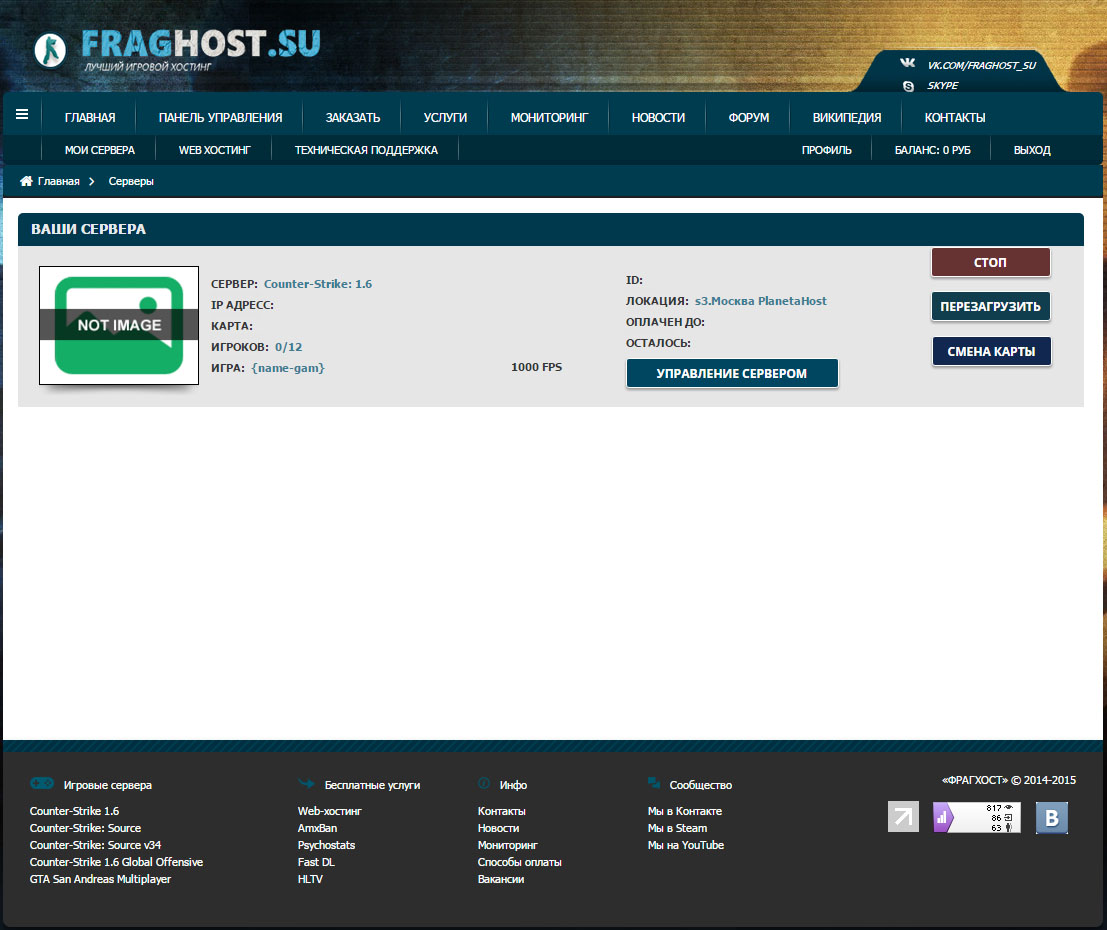Viewport: 1107px width, 930px height.
Task: Click the СМЕНА КАРТЫ button
Action: (991, 351)
